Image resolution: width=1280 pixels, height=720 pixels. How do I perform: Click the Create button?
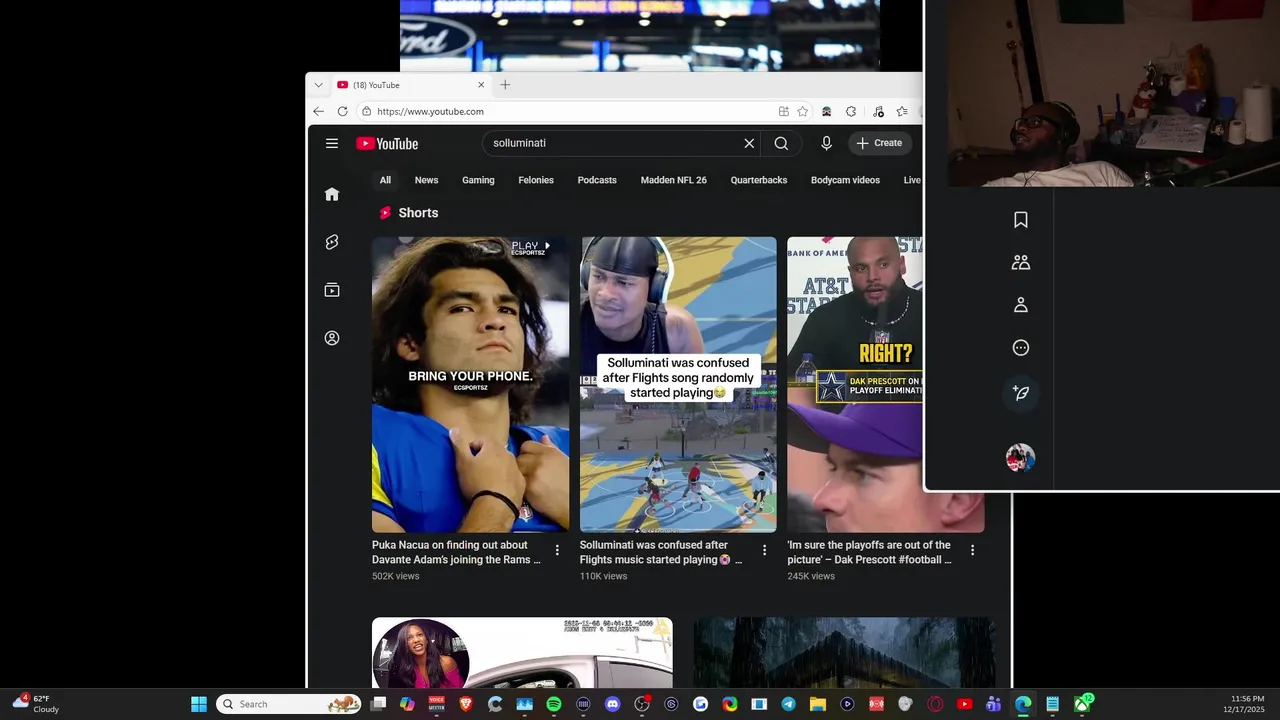(x=880, y=143)
